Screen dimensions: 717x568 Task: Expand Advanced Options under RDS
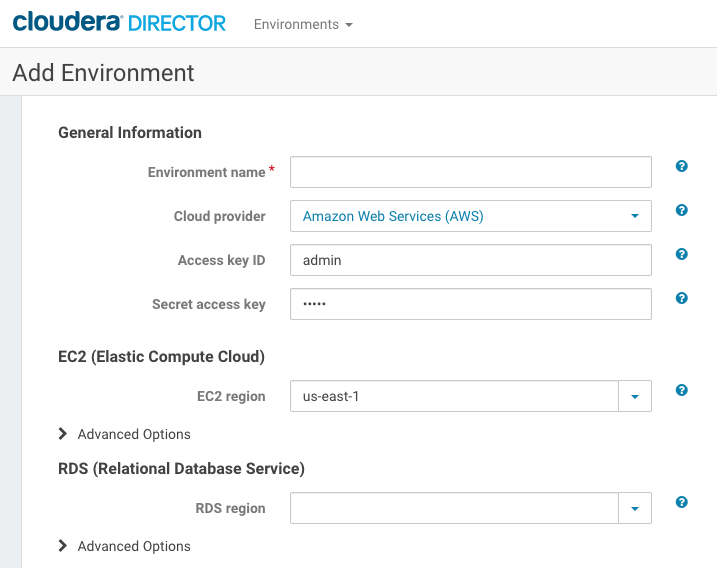pos(124,546)
